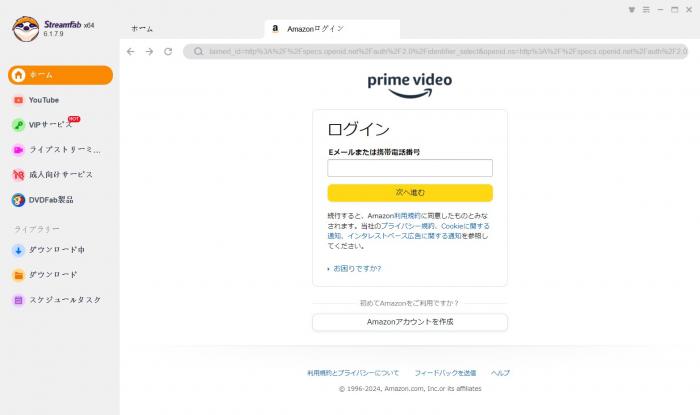Open 利用規約とプライバシーについて footer link
This screenshot has height=415, width=700.
(353, 373)
